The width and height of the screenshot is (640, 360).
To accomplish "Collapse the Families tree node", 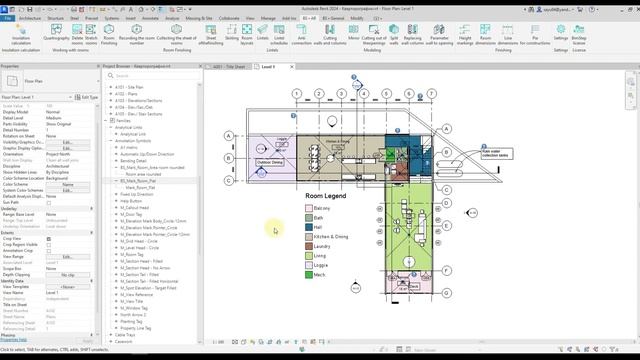I will tap(106, 120).
